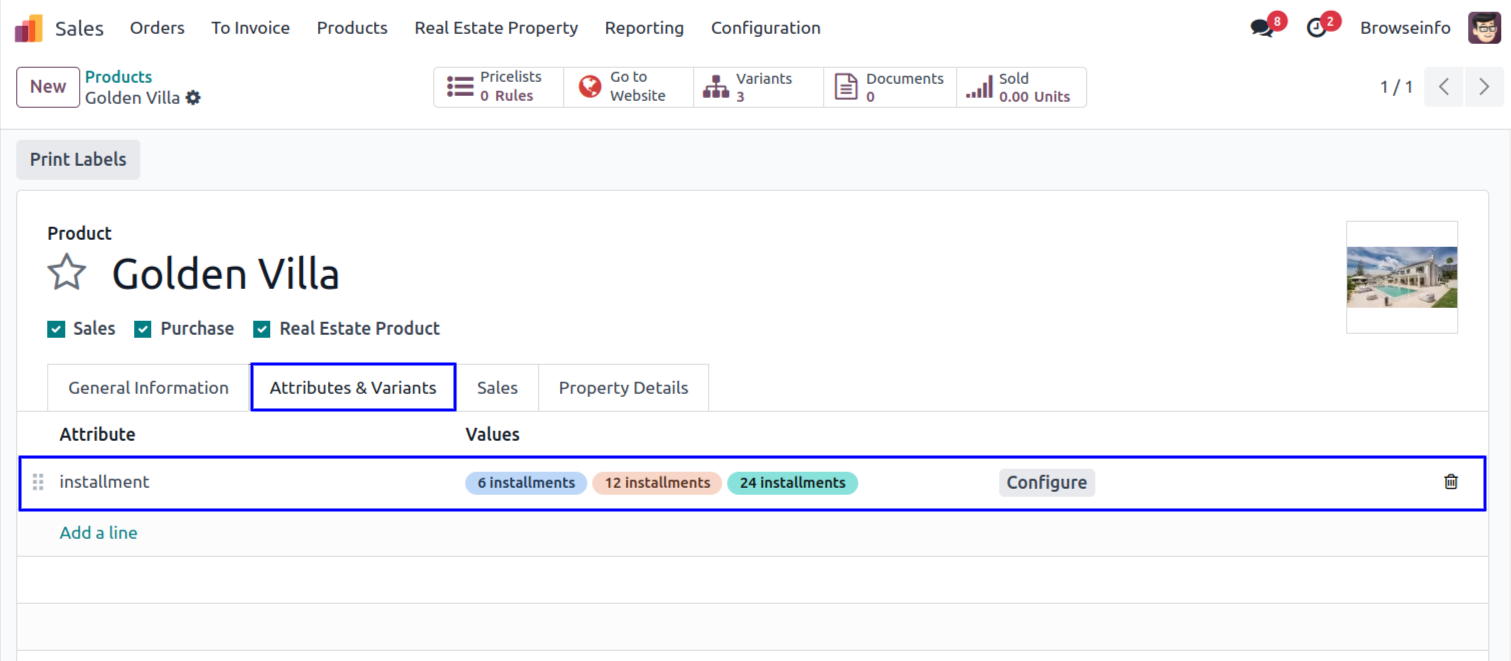
Task: Open the activities clock icon
Action: 1317,28
